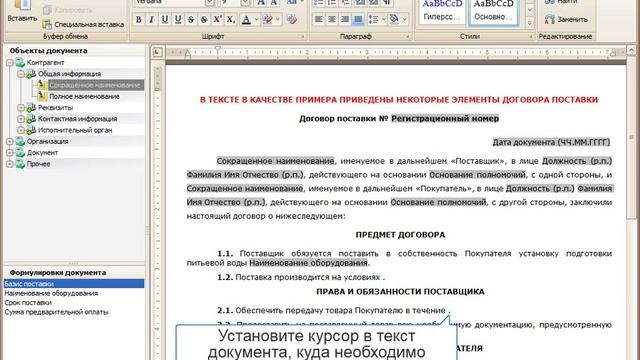Open Специальная вставка paste special
Image resolution: width=640 pixels, height=360 pixels.
point(84,24)
